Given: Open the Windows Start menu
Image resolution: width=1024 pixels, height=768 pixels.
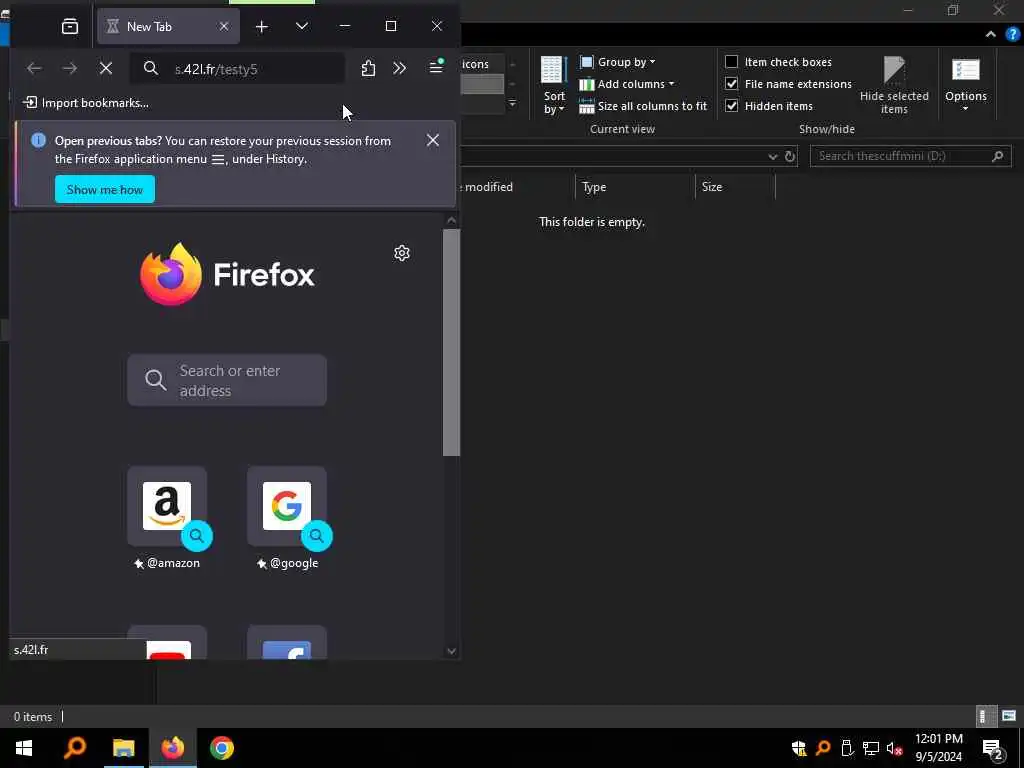Looking at the screenshot, I should click(x=24, y=748).
